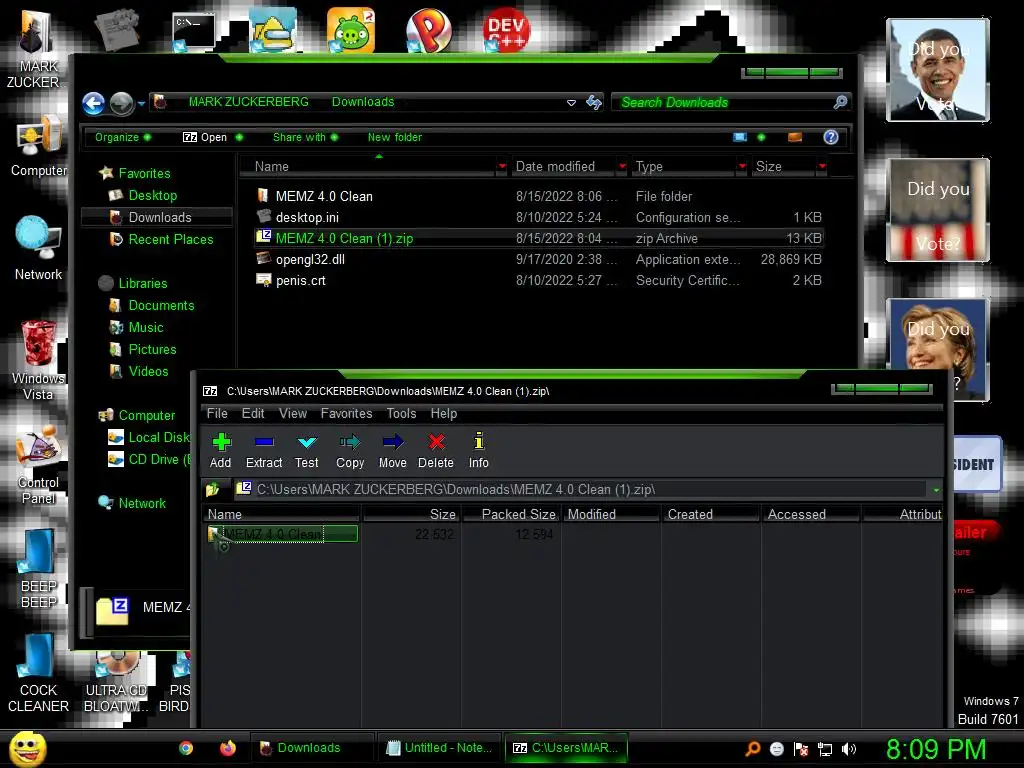Select the opengl32.dll file
Viewport: 1024px width, 768px height.
(539, 259)
